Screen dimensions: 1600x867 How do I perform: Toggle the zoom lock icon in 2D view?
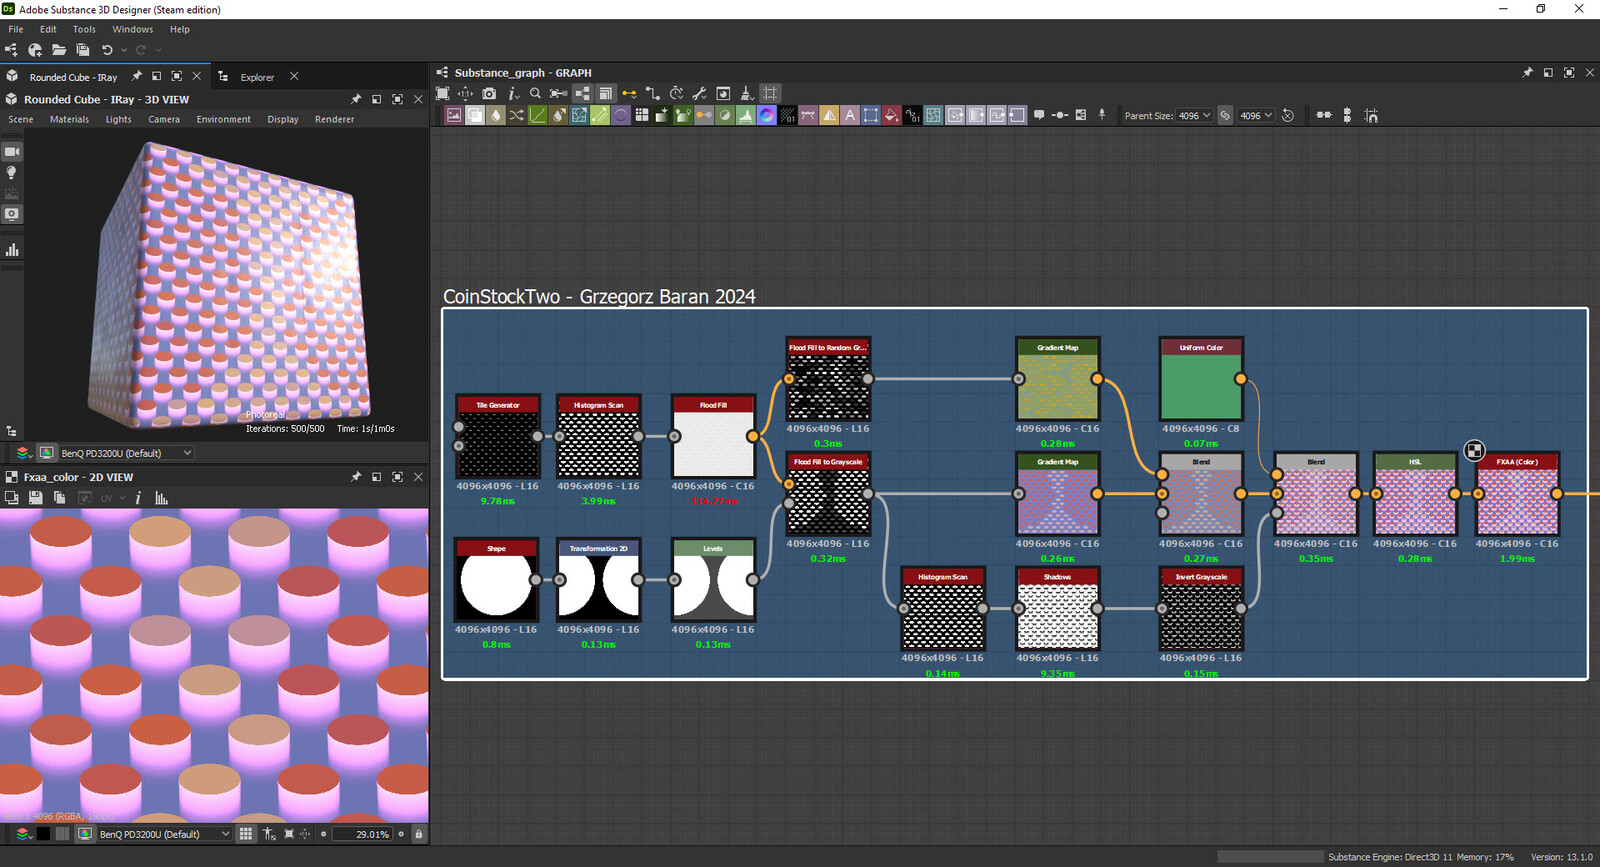[419, 834]
